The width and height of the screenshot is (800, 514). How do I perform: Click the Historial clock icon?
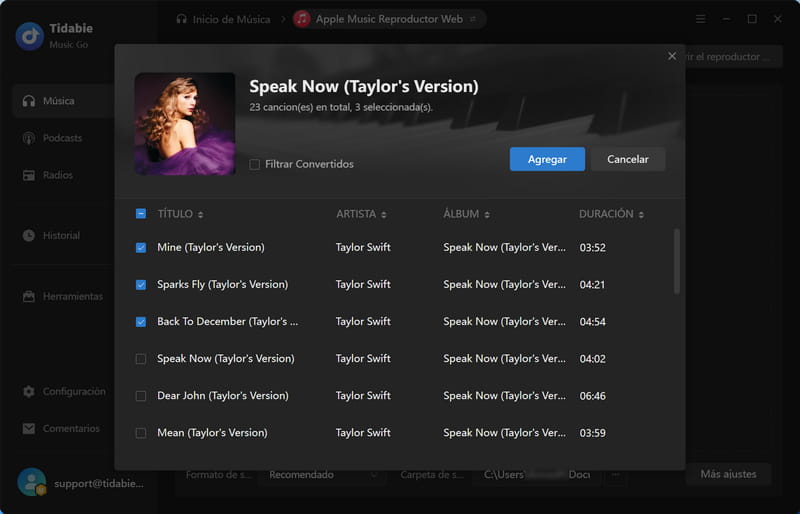tap(29, 235)
